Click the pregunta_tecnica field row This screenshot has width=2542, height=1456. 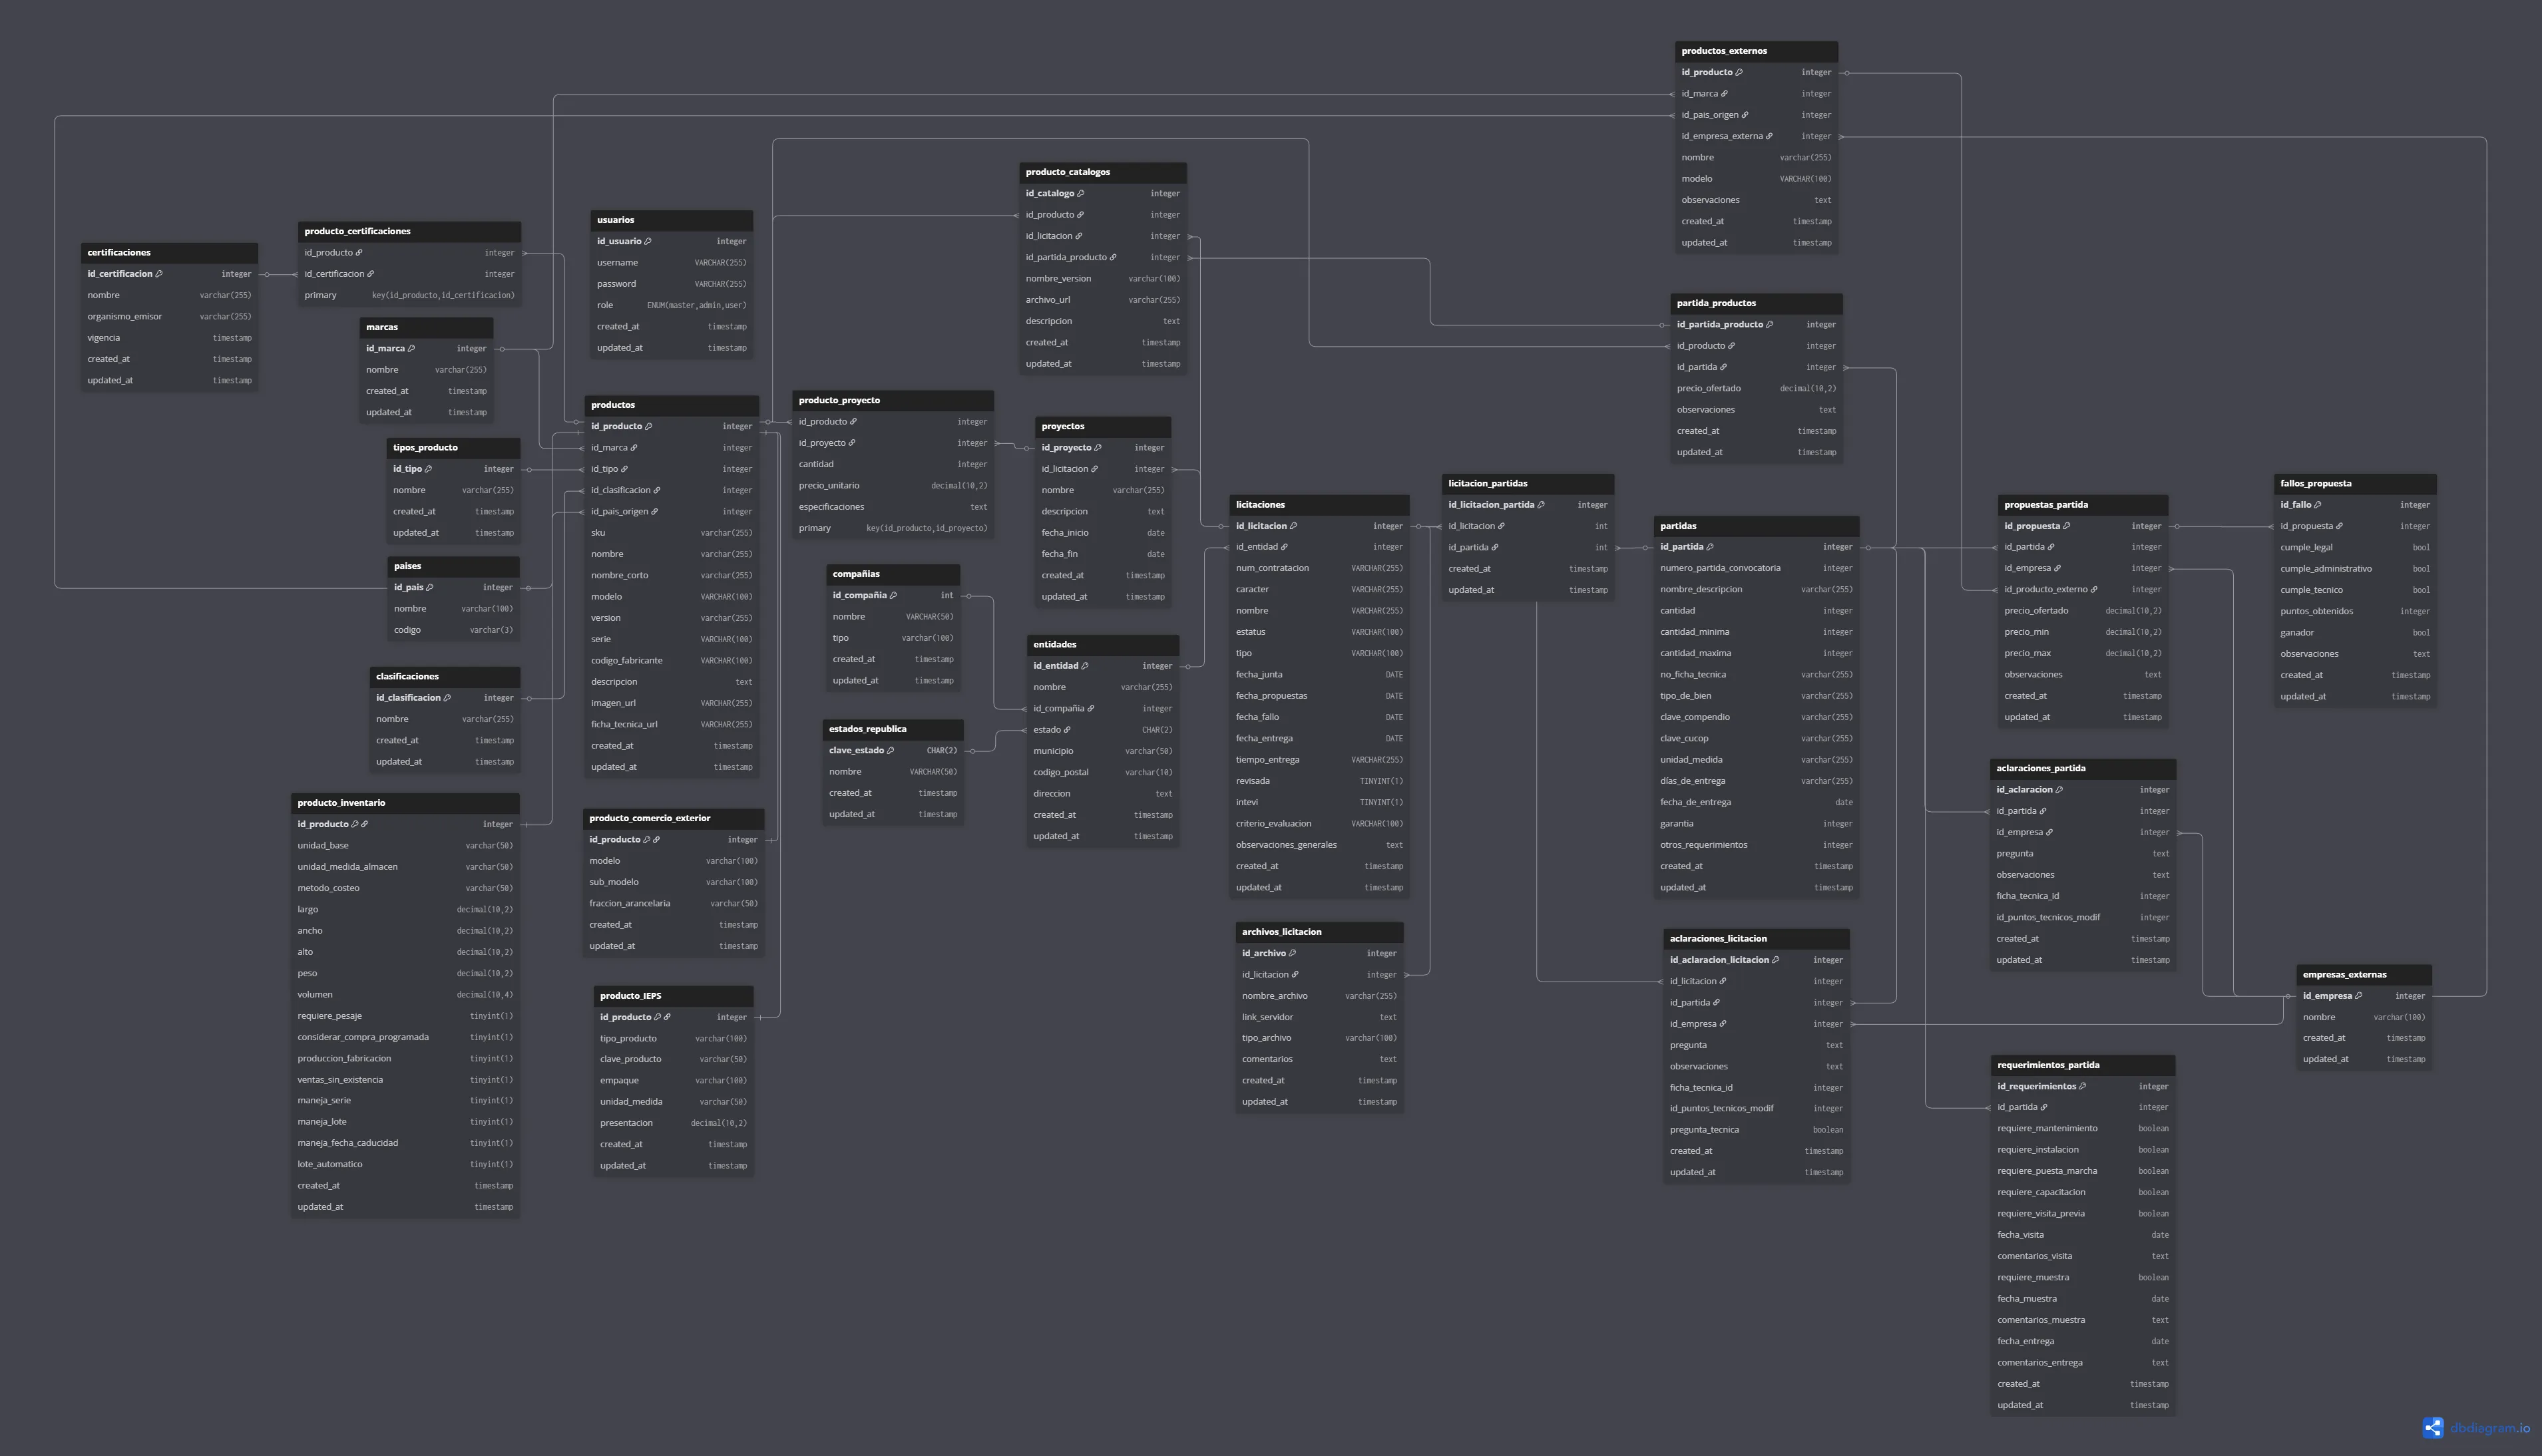(x=1757, y=1130)
